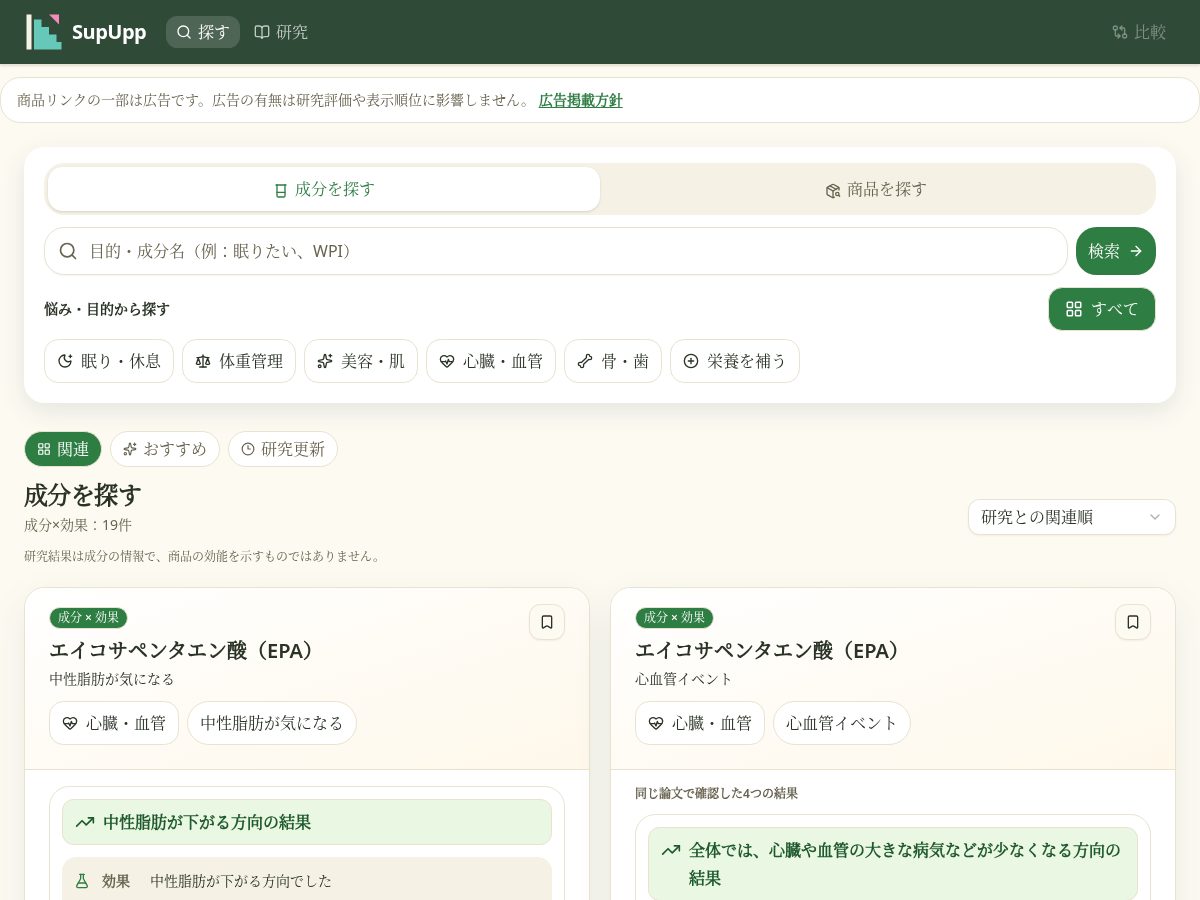The height and width of the screenshot is (900, 1200).
Task: Open EPA 中性脂肪が気になる card title
Action: coord(186,651)
